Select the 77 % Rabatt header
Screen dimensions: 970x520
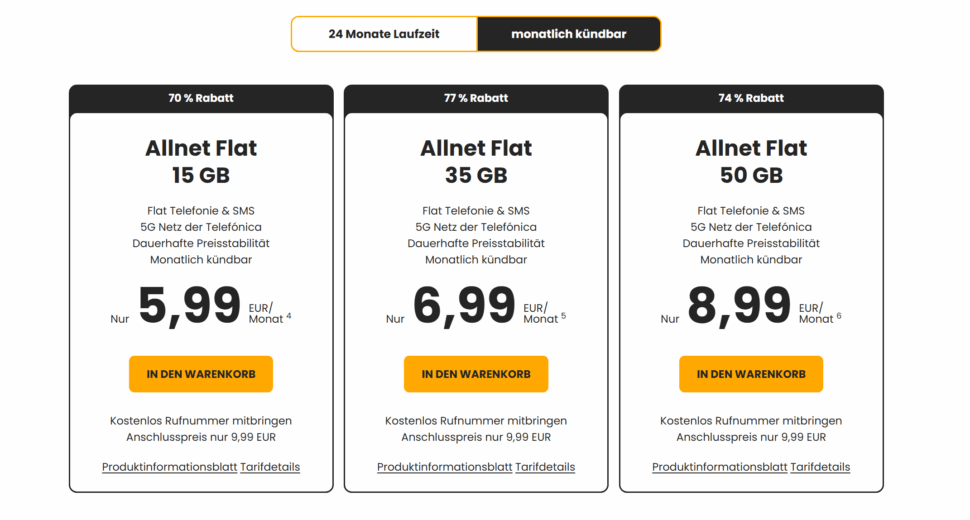click(476, 98)
